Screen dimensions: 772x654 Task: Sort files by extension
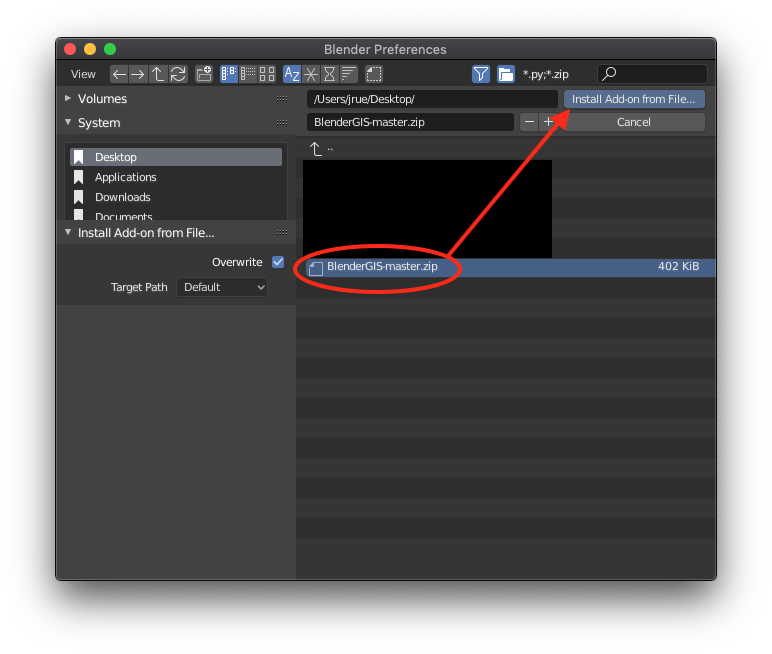point(311,74)
